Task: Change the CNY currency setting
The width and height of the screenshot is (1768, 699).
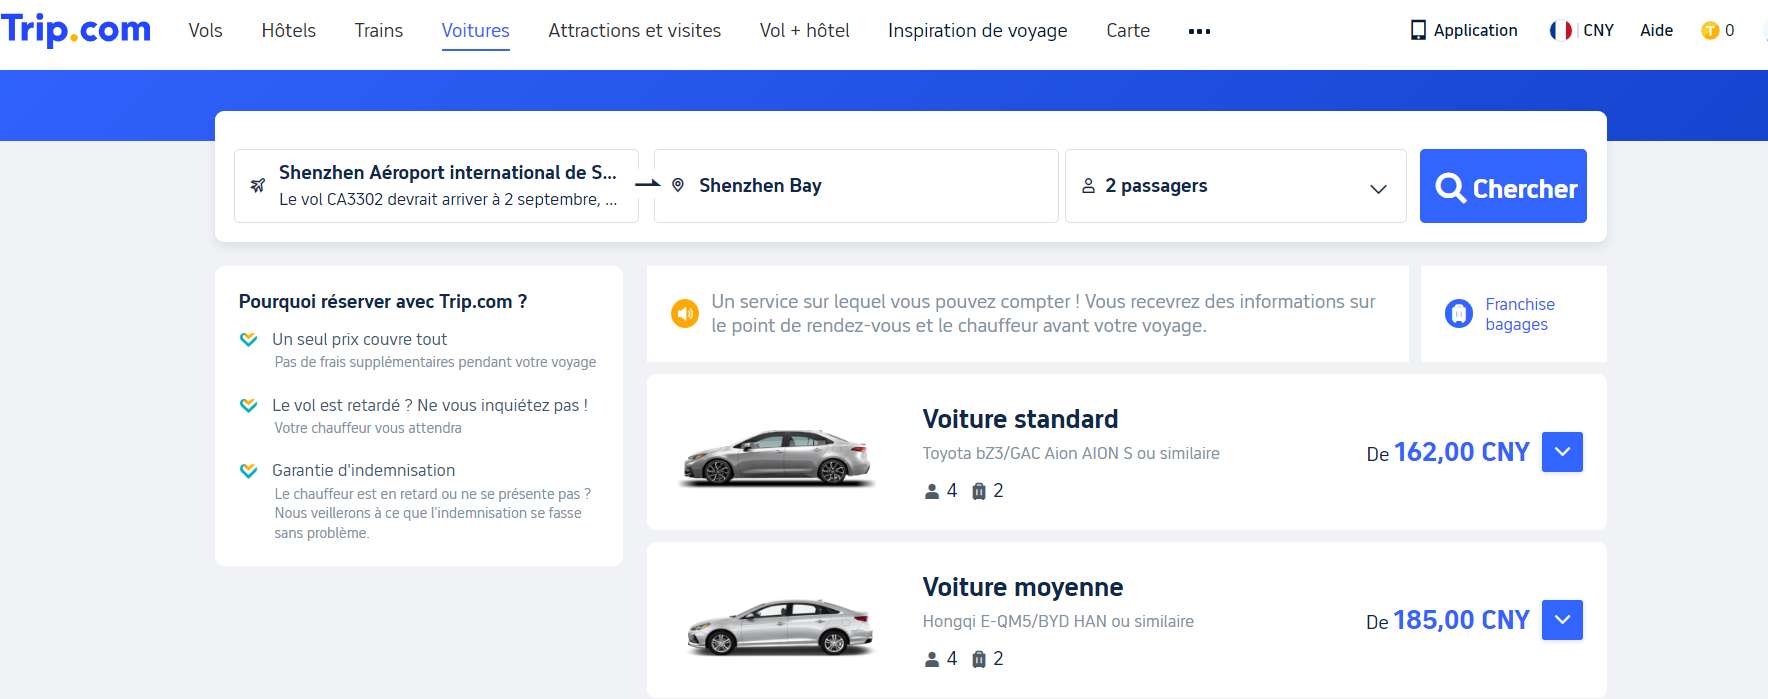Action: coord(1598,31)
